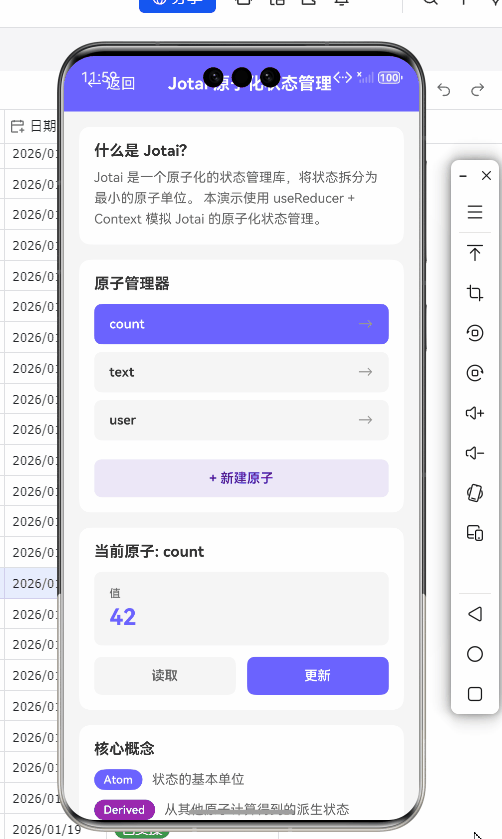Select the count atom row
The image size is (502, 839).
point(241,324)
